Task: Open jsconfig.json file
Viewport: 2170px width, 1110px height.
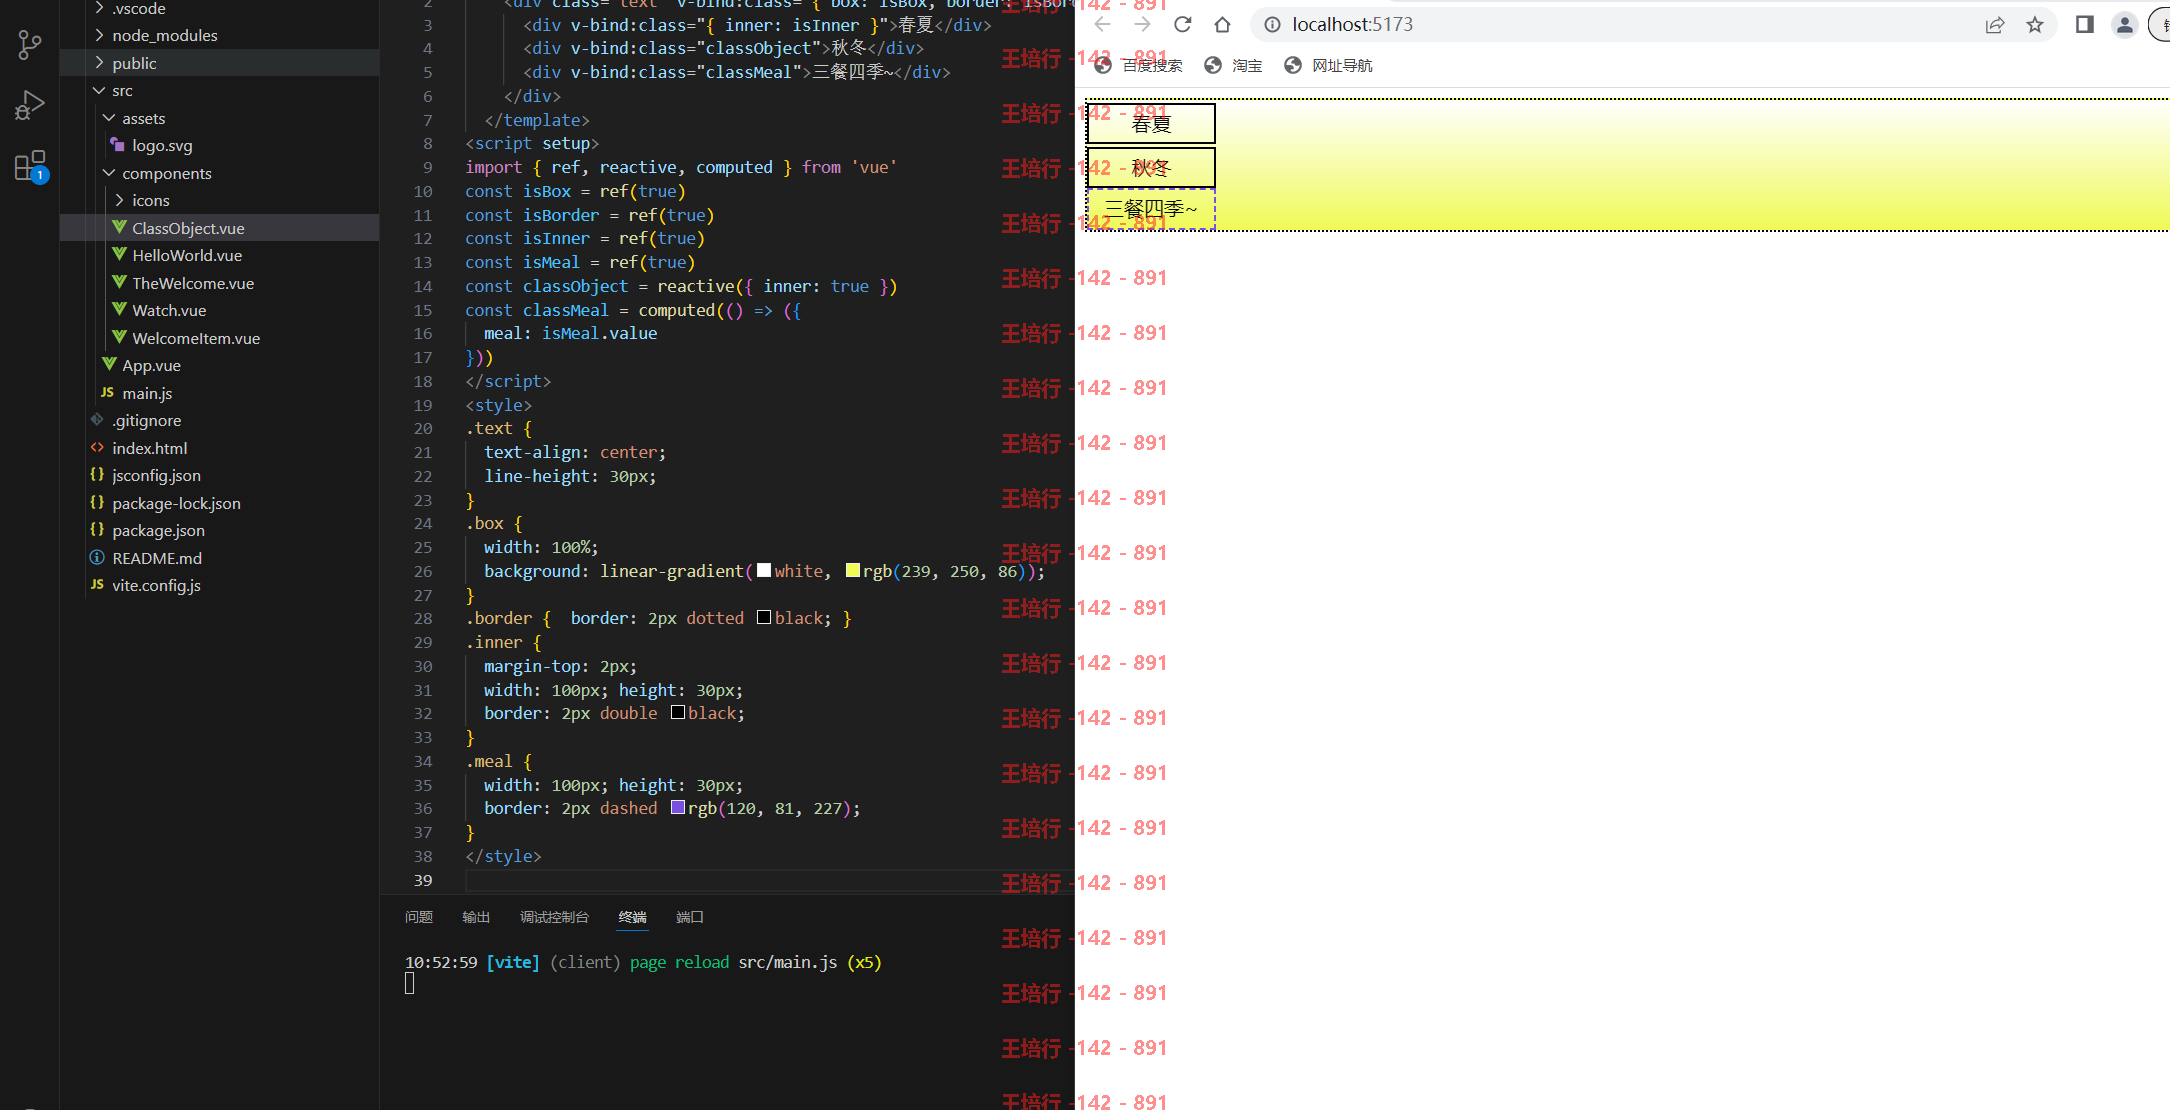Action: click(x=219, y=475)
